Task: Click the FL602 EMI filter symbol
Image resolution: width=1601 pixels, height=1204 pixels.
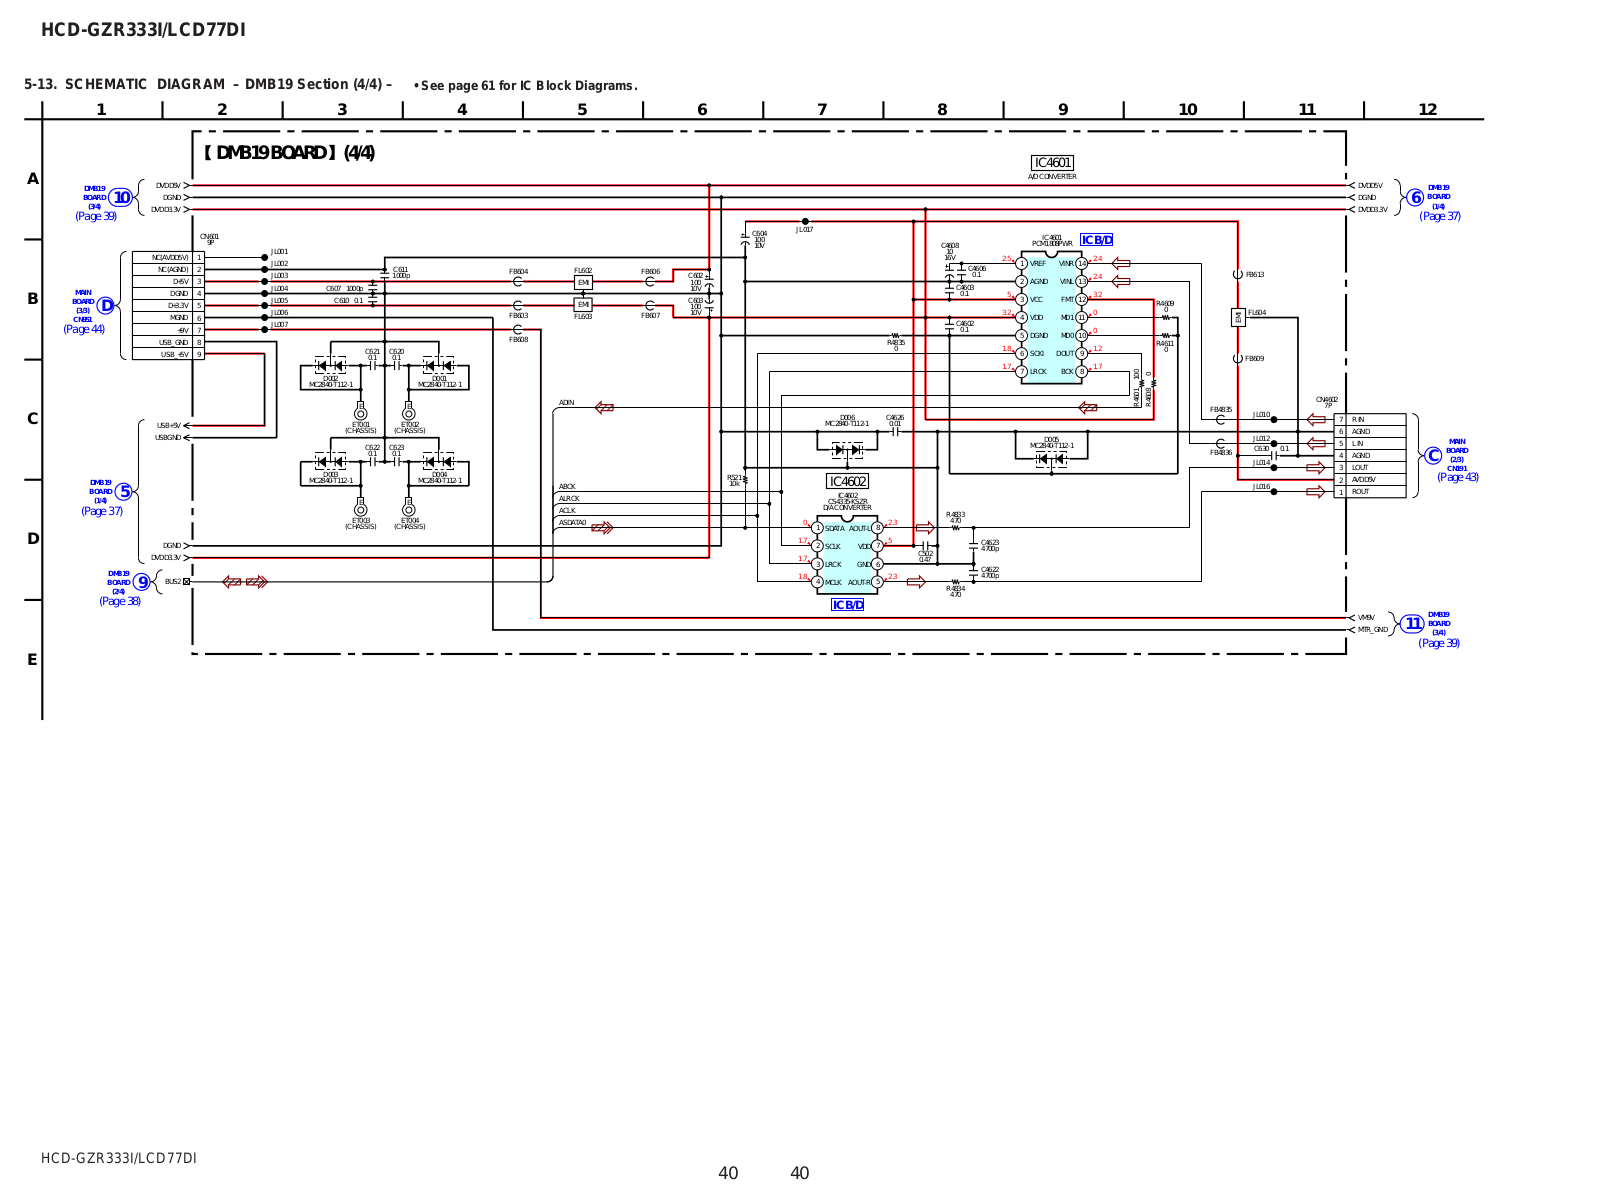Action: click(x=583, y=282)
